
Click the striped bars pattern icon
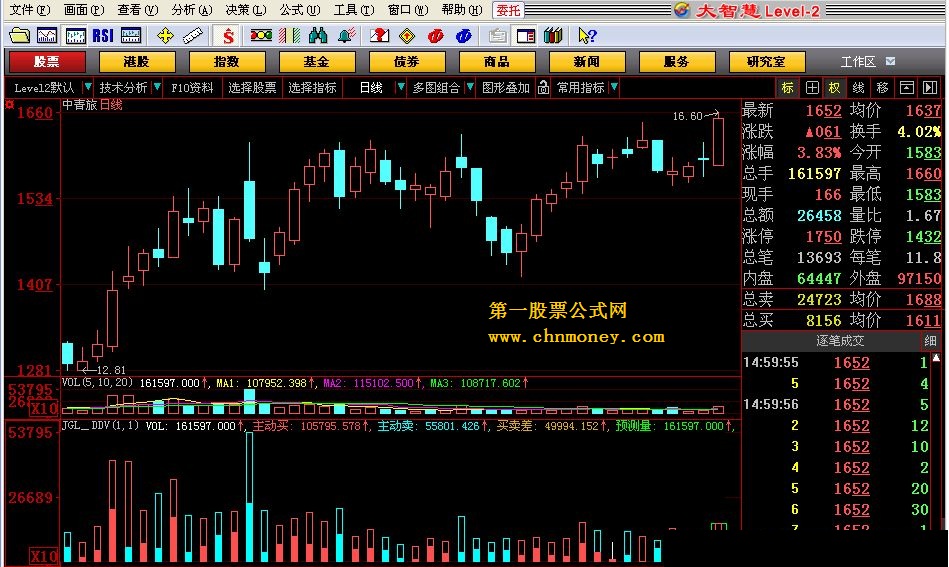(x=289, y=36)
